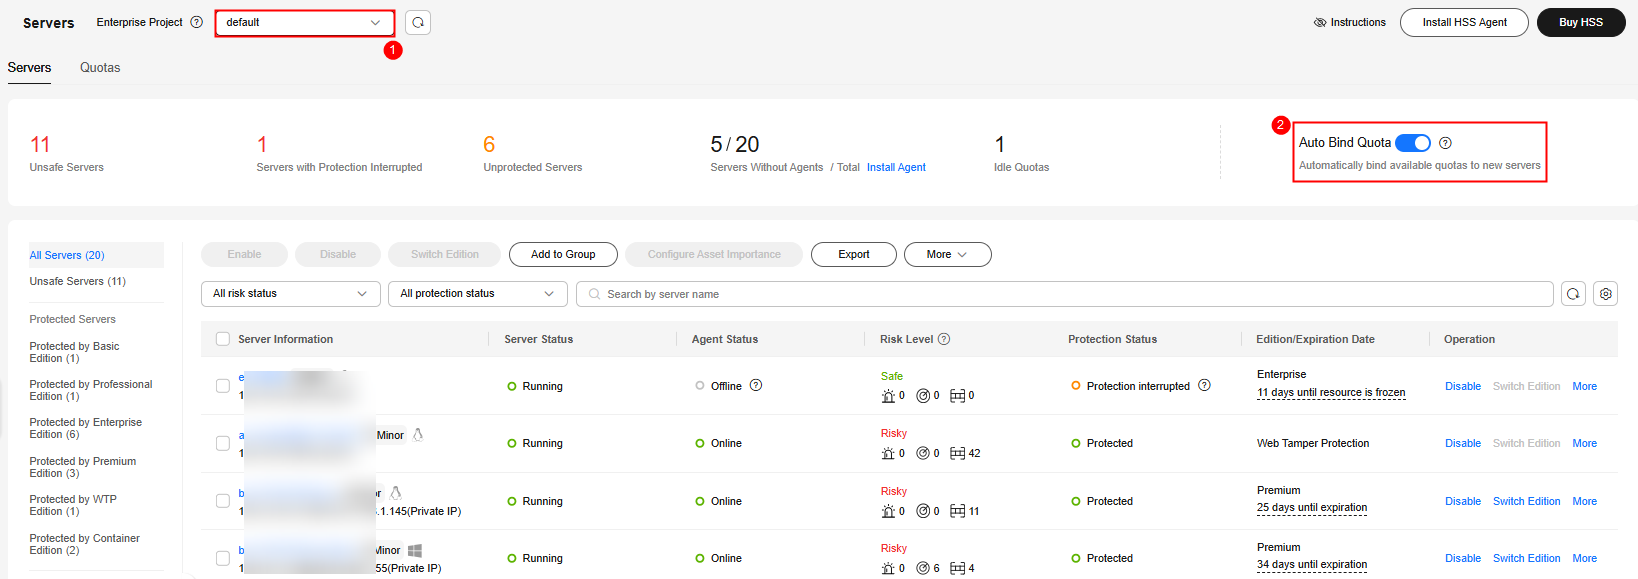Toggle the Auto Bind Quota switch
The image size is (1638, 579).
coord(1413,143)
